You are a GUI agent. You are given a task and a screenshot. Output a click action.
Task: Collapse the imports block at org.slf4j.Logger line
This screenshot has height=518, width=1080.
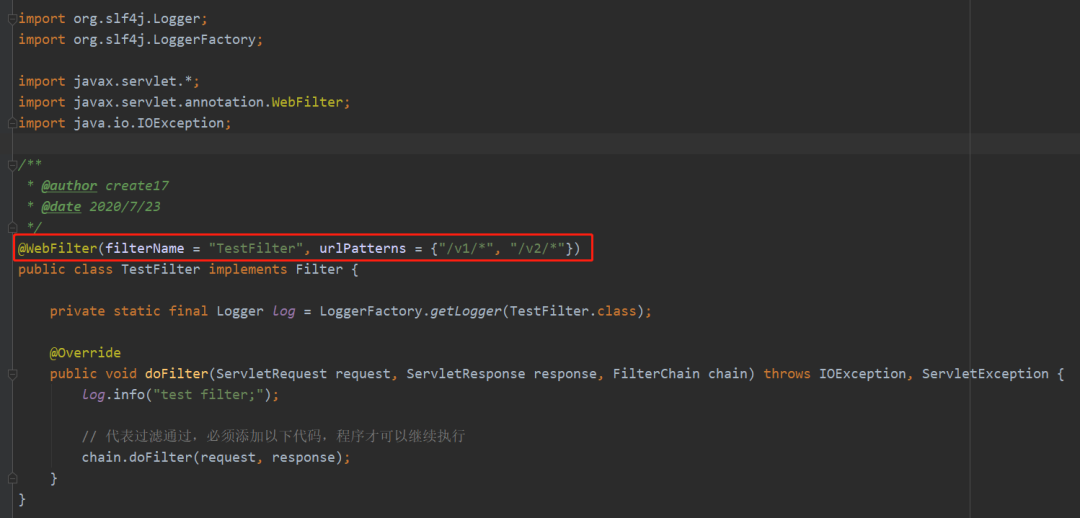coord(12,18)
